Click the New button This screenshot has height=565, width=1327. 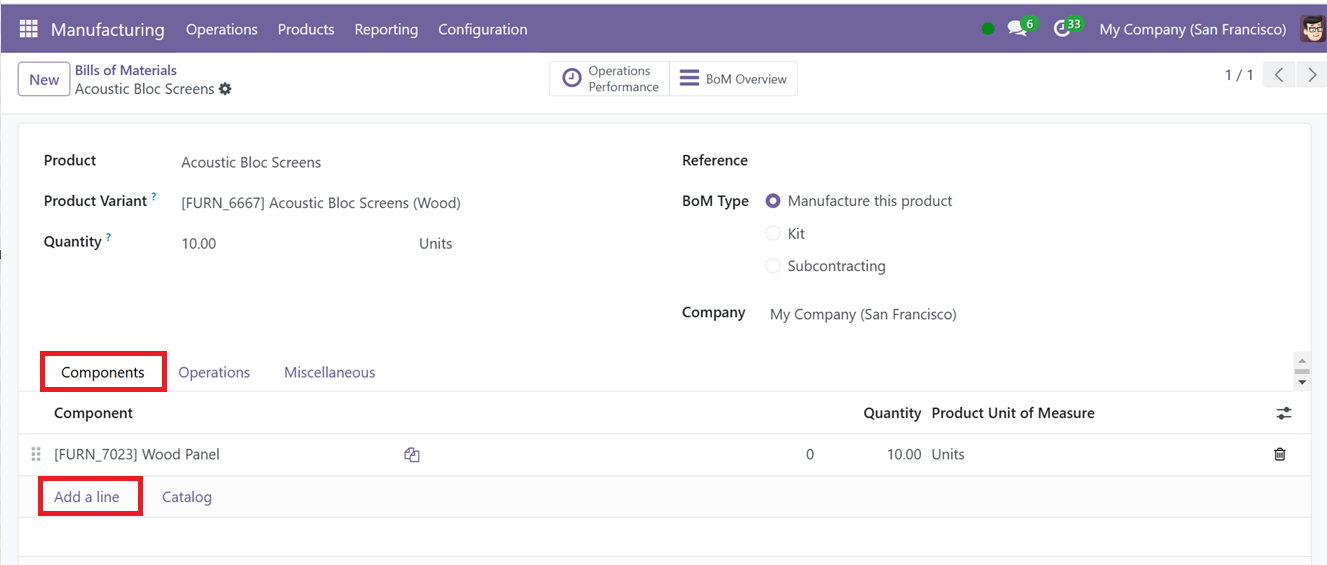(x=44, y=80)
